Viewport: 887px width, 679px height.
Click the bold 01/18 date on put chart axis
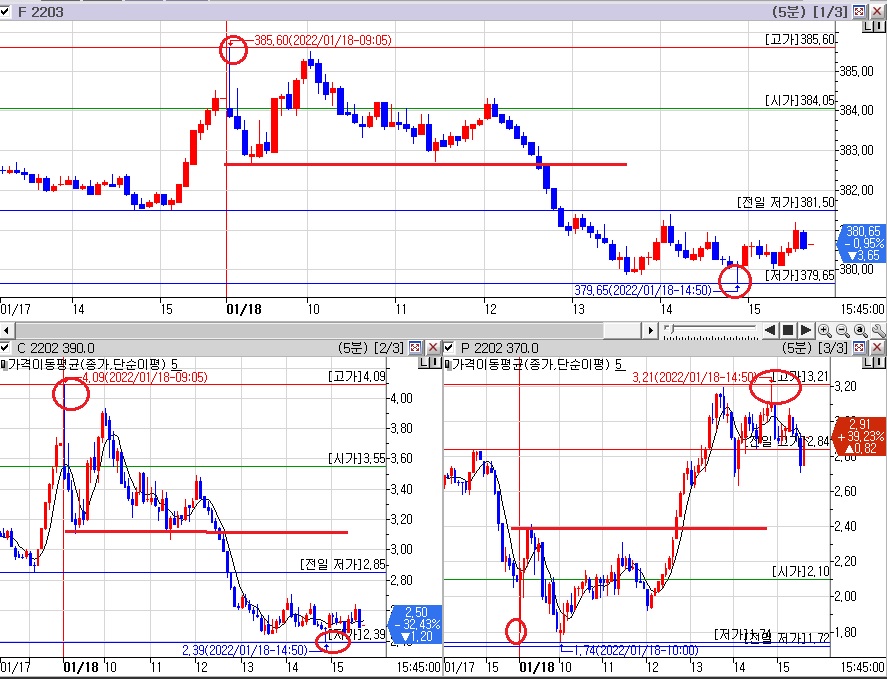click(537, 667)
